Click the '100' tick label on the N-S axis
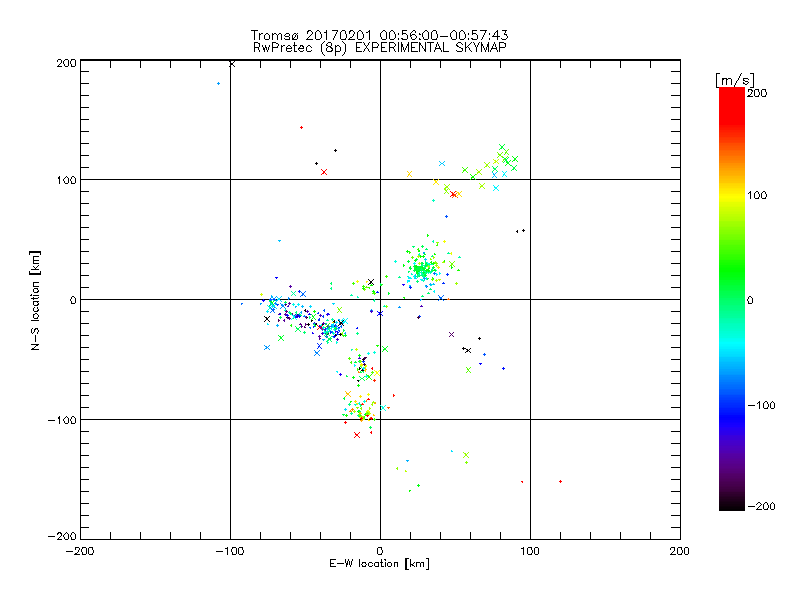This screenshot has width=800, height=600. pyautogui.click(x=66, y=180)
